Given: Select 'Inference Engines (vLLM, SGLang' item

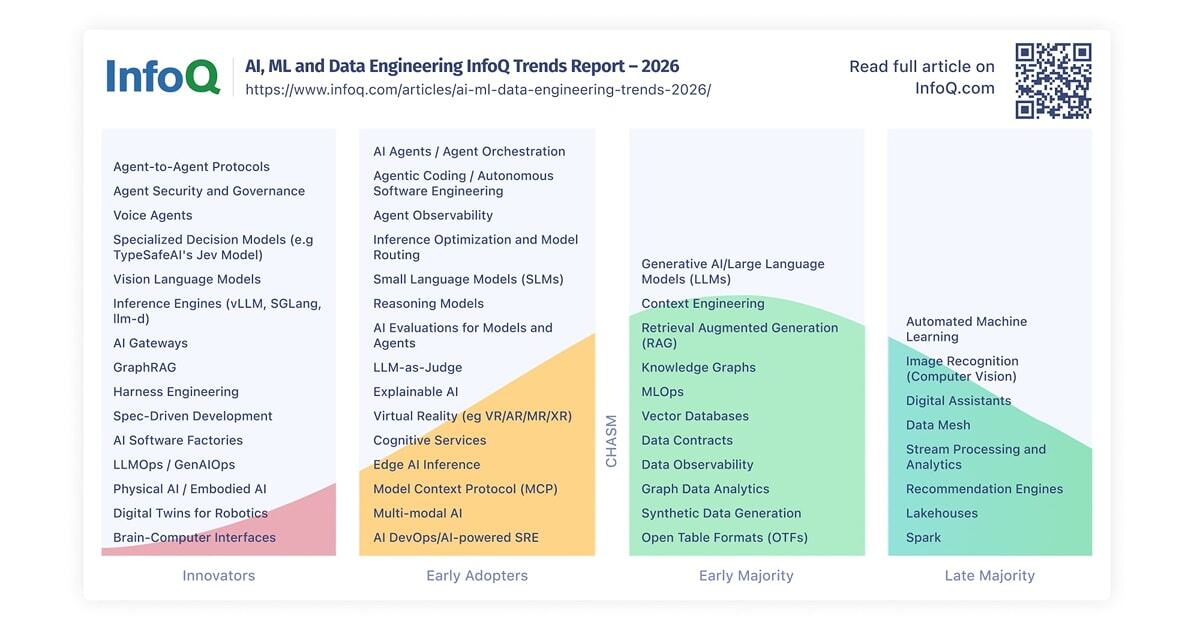Looking at the screenshot, I should (217, 311).
